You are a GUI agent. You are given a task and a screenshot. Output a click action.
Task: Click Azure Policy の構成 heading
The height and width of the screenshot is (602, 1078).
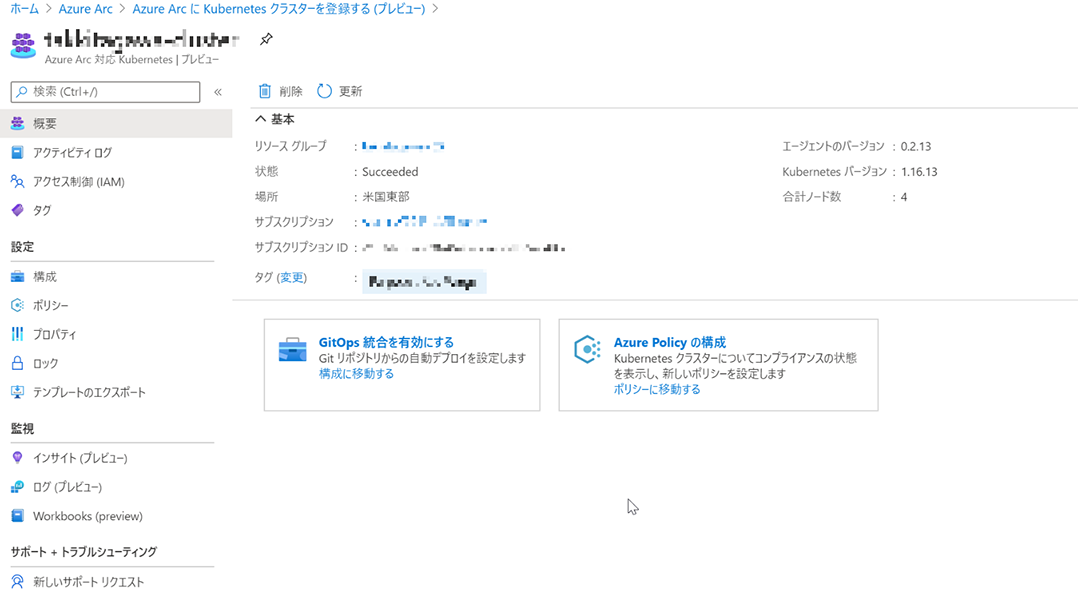click(x=670, y=342)
